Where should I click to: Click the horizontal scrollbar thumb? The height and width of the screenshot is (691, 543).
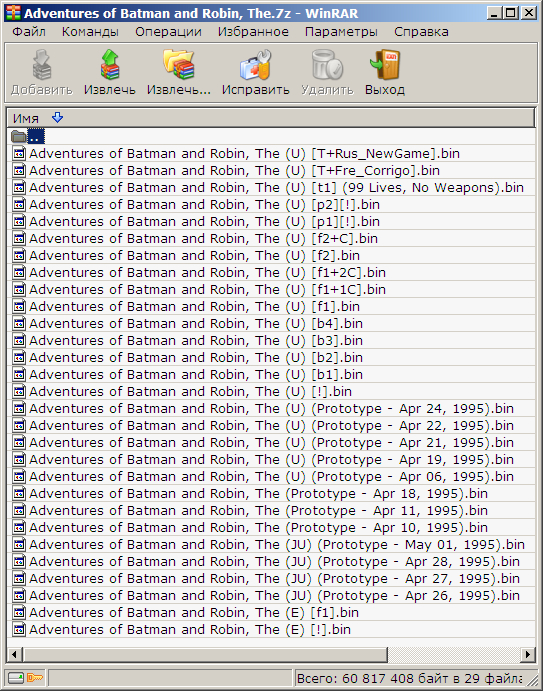click(x=204, y=654)
